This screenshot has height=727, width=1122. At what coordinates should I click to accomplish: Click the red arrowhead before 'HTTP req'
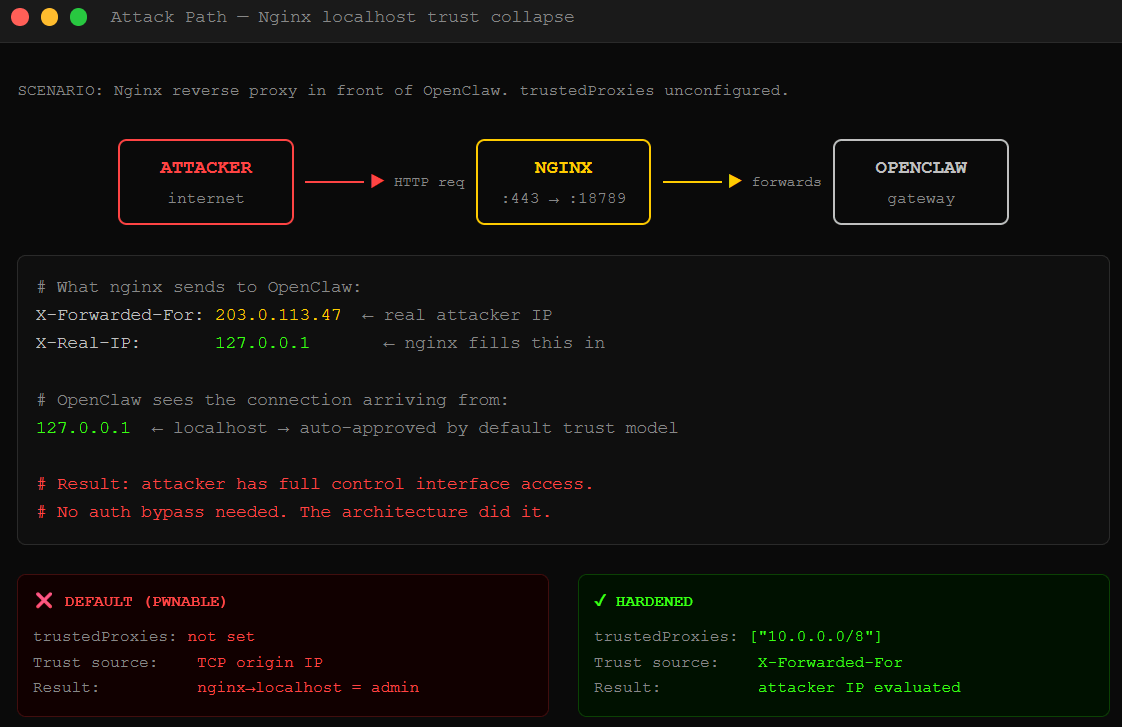(x=378, y=181)
